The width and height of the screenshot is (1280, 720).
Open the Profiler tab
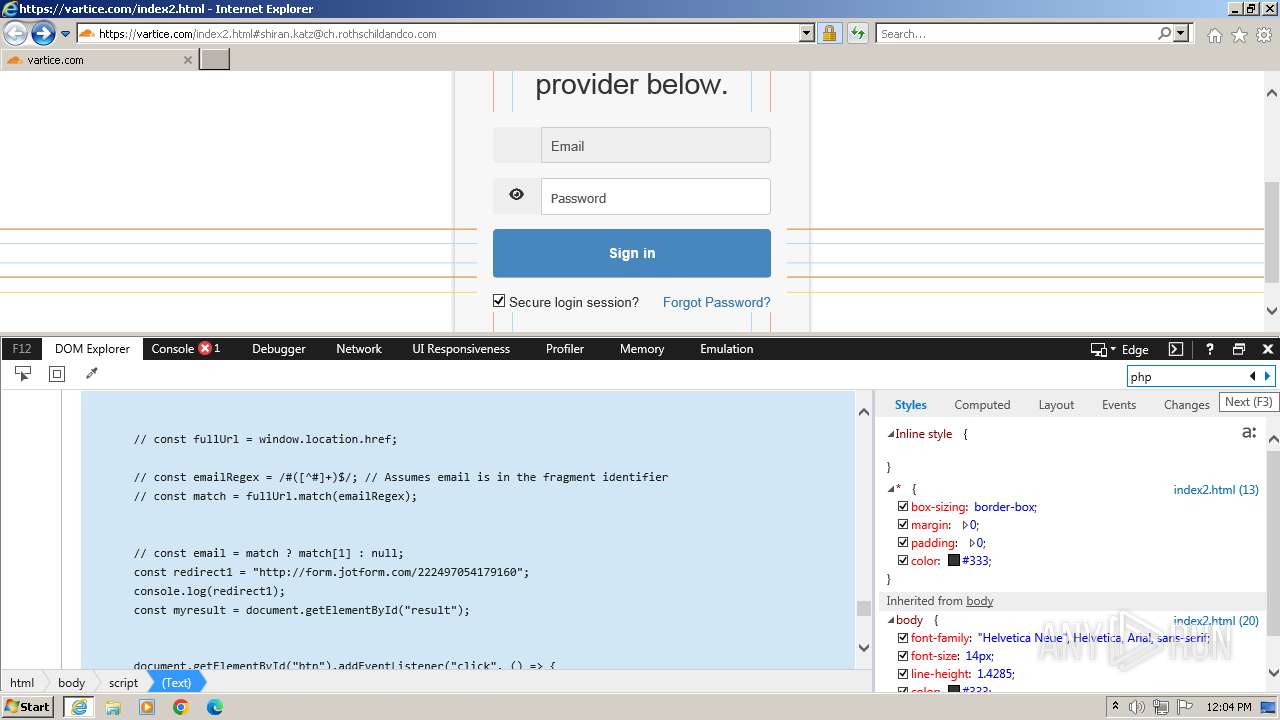tap(565, 349)
